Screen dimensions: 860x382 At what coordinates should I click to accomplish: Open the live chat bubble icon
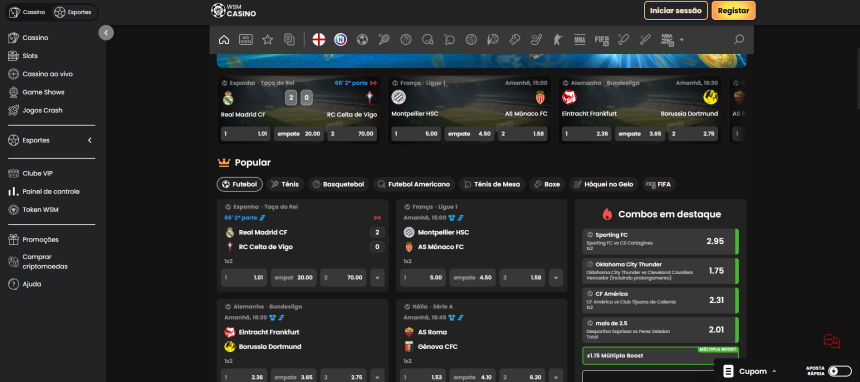831,341
